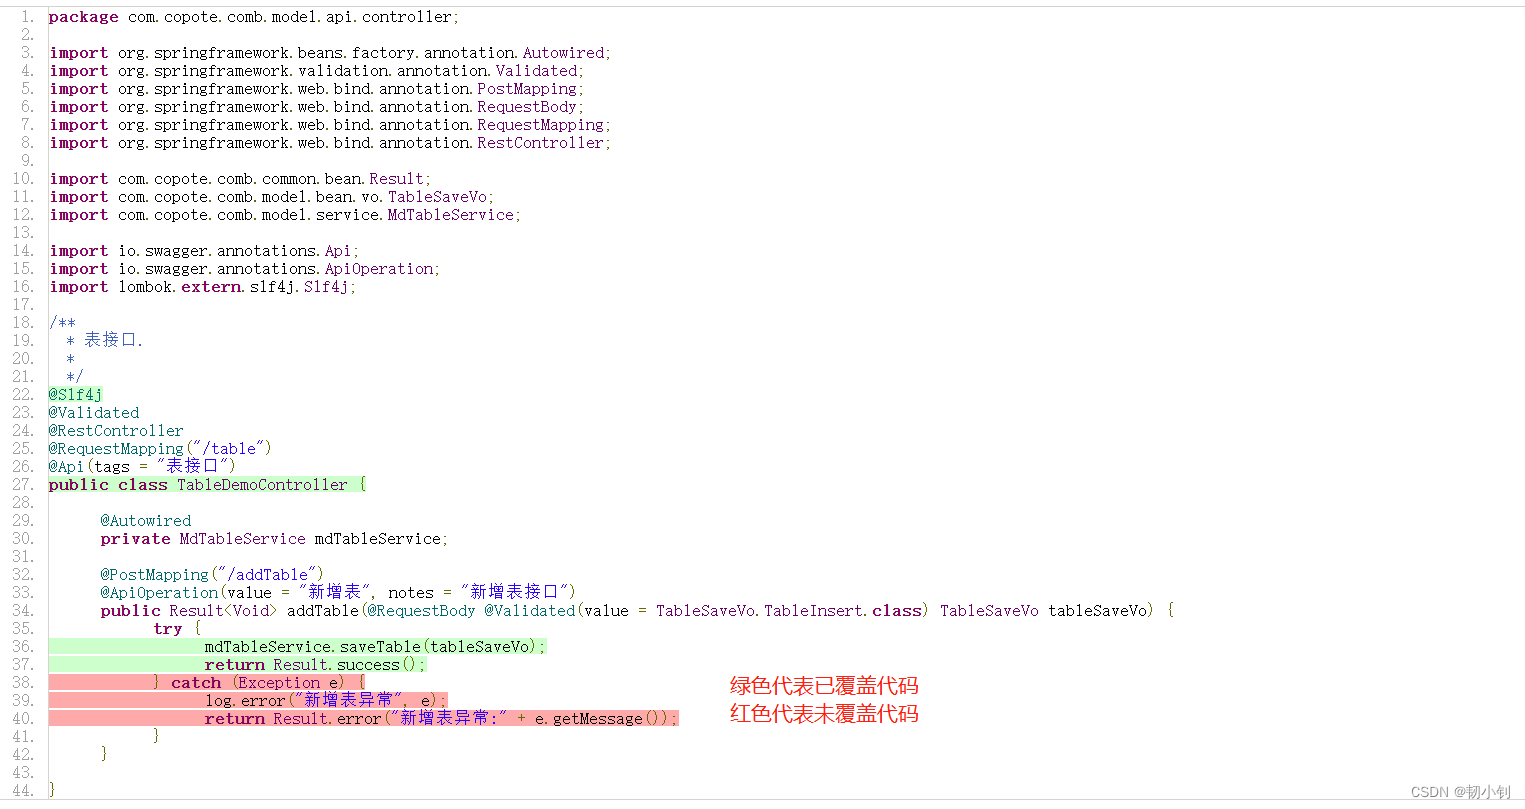Select the Autowired import on line 3
The image size is (1525, 809).
(x=330, y=53)
